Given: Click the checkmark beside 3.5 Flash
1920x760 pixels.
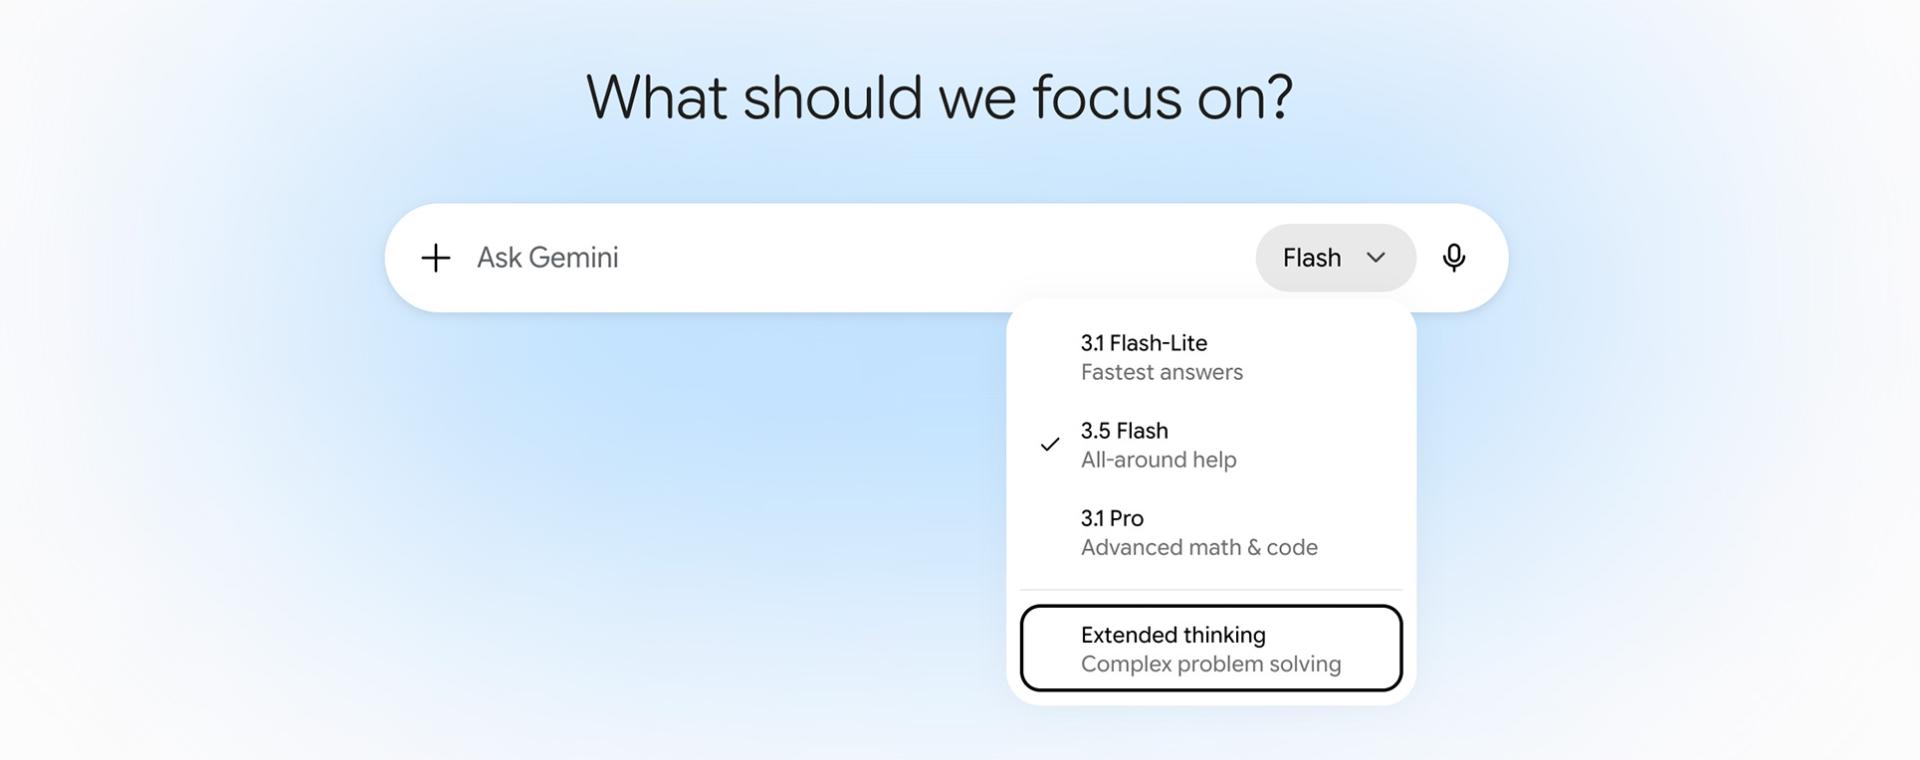Looking at the screenshot, I should (x=1049, y=444).
